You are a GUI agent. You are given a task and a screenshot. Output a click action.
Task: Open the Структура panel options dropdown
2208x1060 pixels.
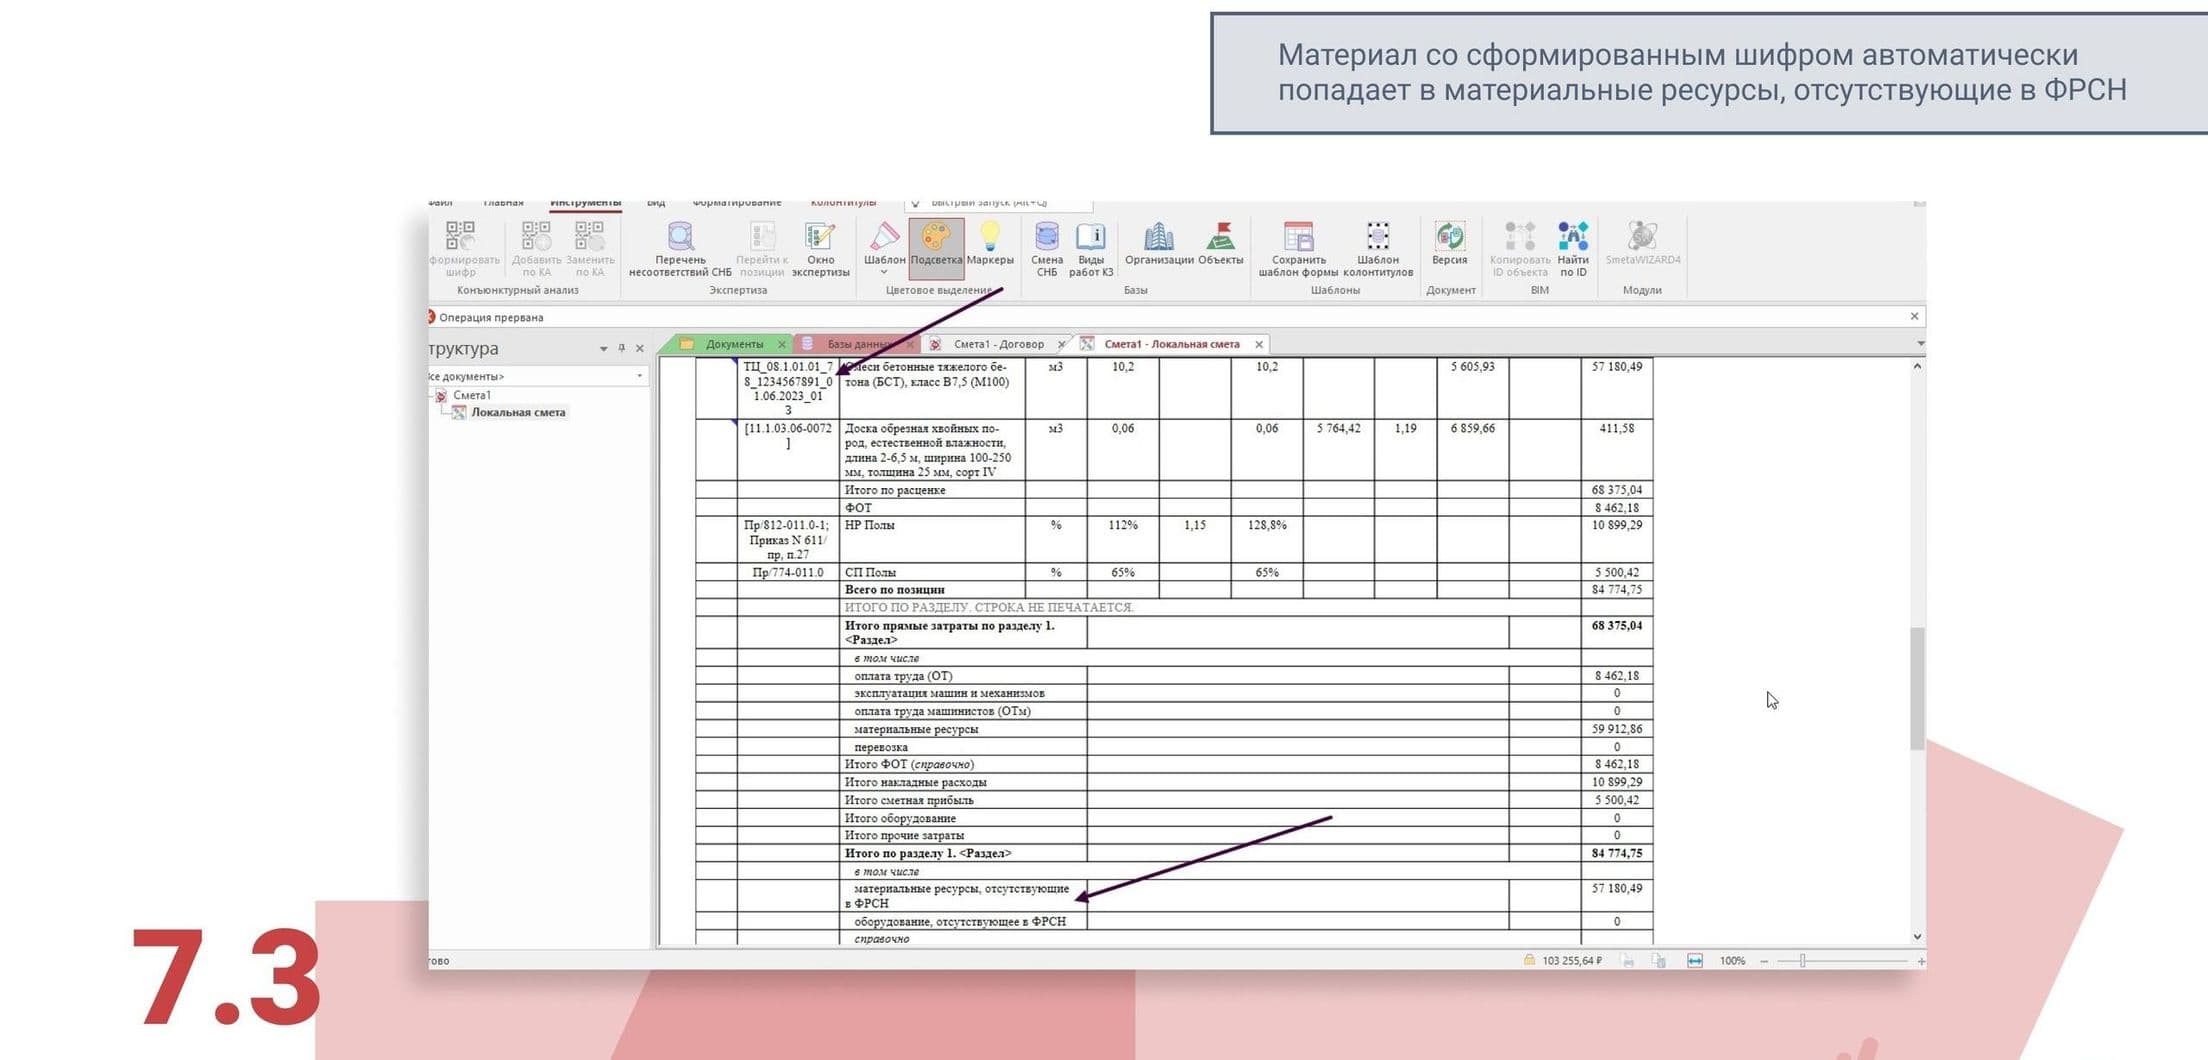point(603,349)
